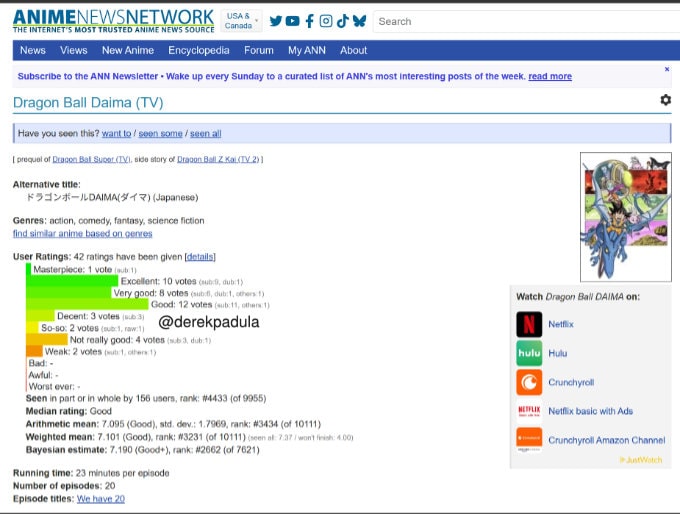Screen dimensions: 680x514
Task: Select the New Anime menu item
Action: click(x=127, y=50)
